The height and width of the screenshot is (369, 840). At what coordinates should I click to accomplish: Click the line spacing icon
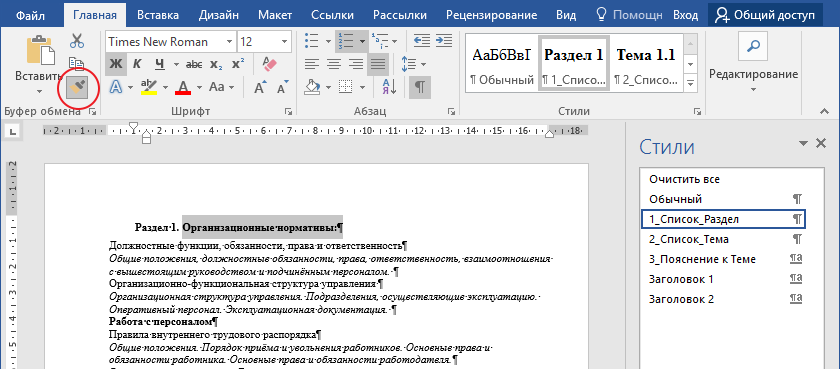click(409, 64)
